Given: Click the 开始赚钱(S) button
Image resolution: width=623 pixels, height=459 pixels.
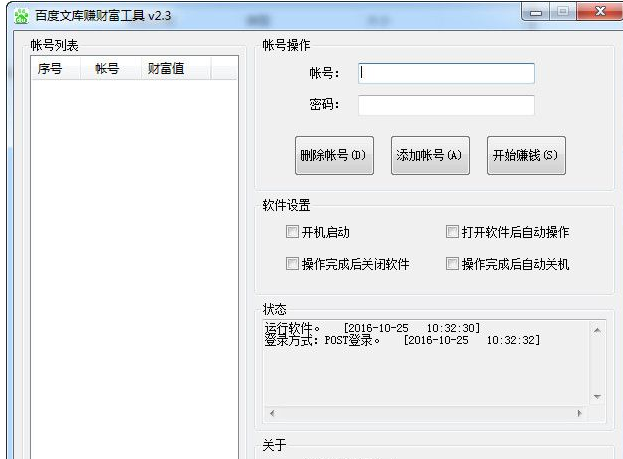Looking at the screenshot, I should (526, 155).
